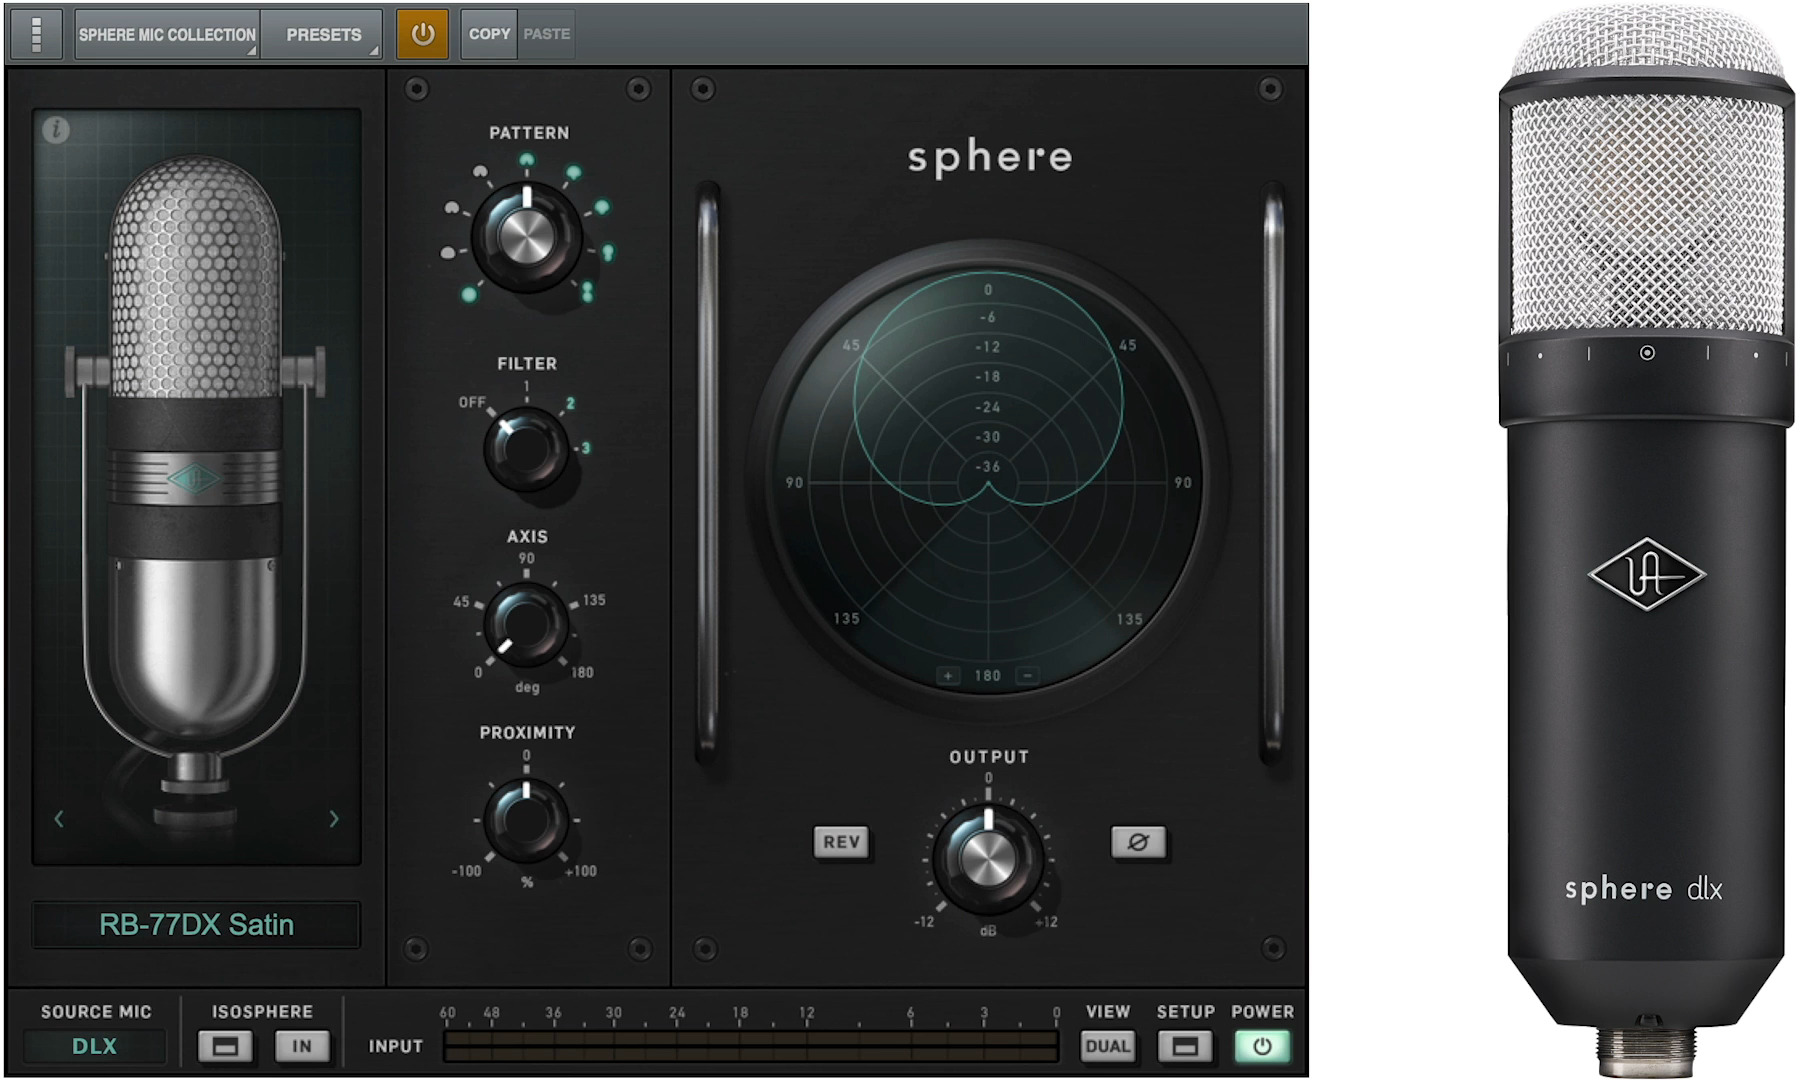Open the Source Mic DLX selector
The image size is (1800, 1080).
click(x=94, y=1046)
